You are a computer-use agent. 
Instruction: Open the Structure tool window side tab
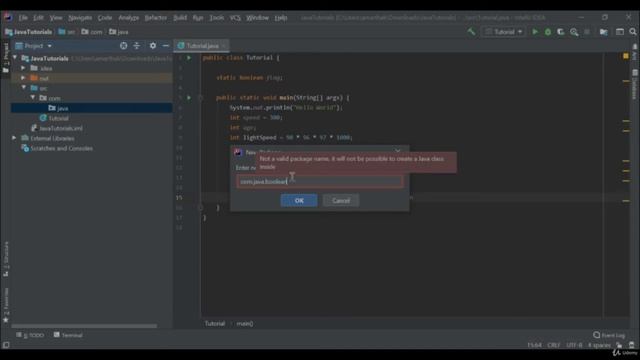6,259
